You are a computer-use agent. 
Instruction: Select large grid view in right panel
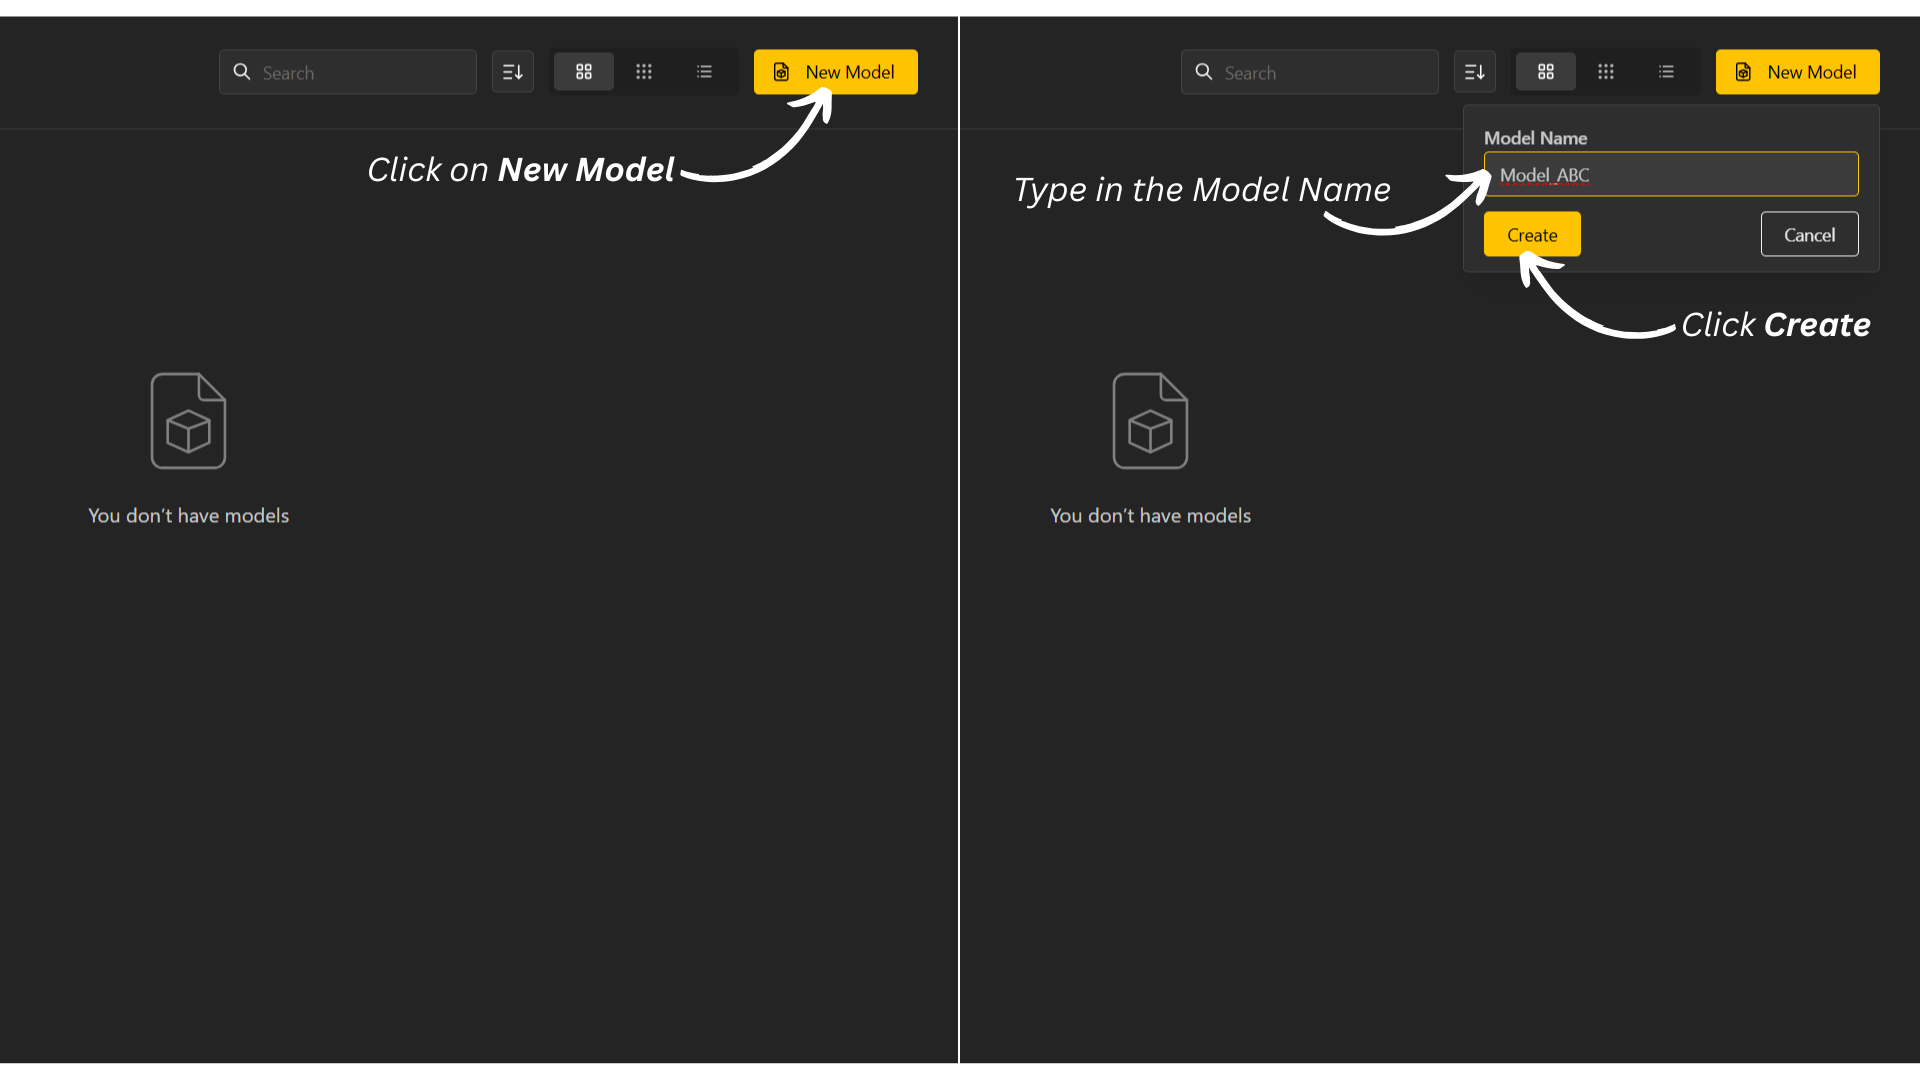[1546, 72]
